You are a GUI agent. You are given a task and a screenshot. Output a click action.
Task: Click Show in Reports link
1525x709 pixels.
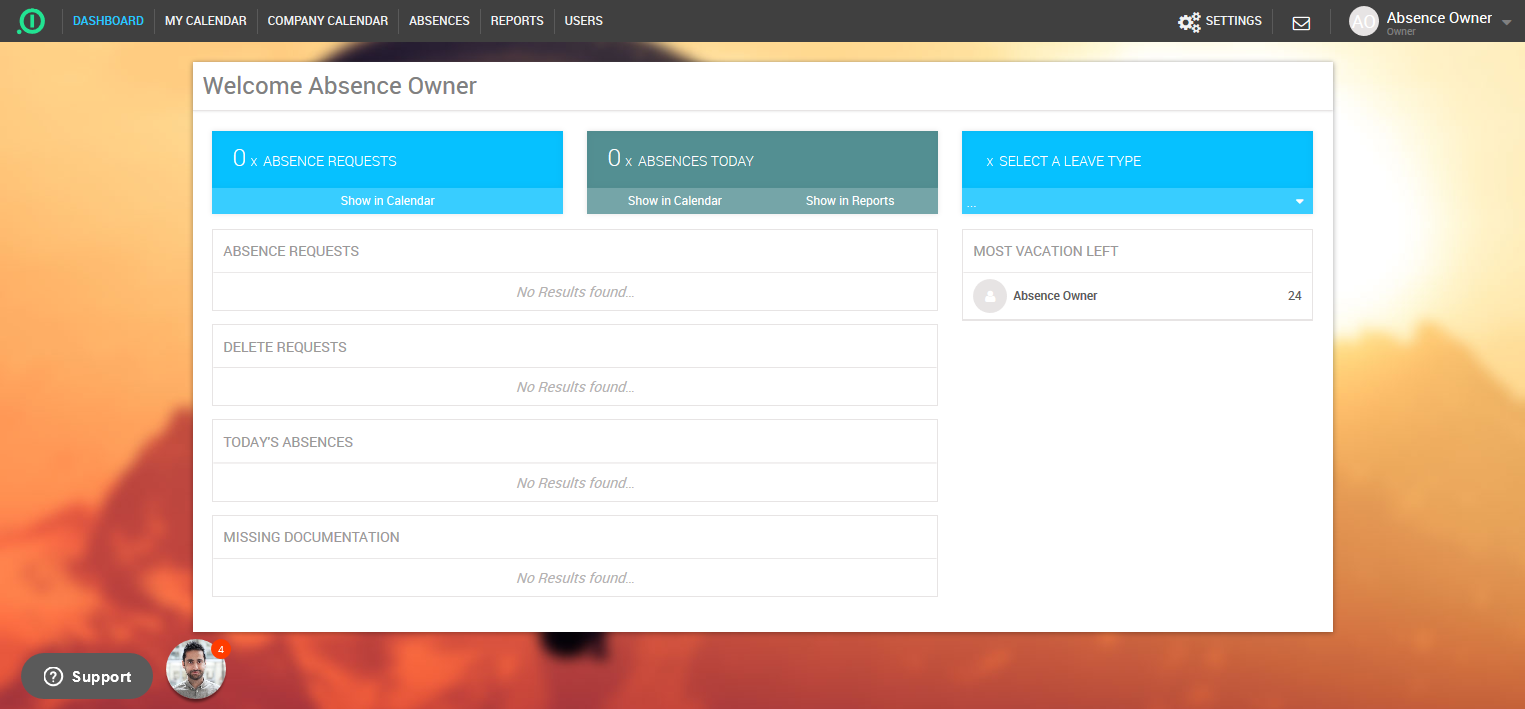tap(849, 201)
